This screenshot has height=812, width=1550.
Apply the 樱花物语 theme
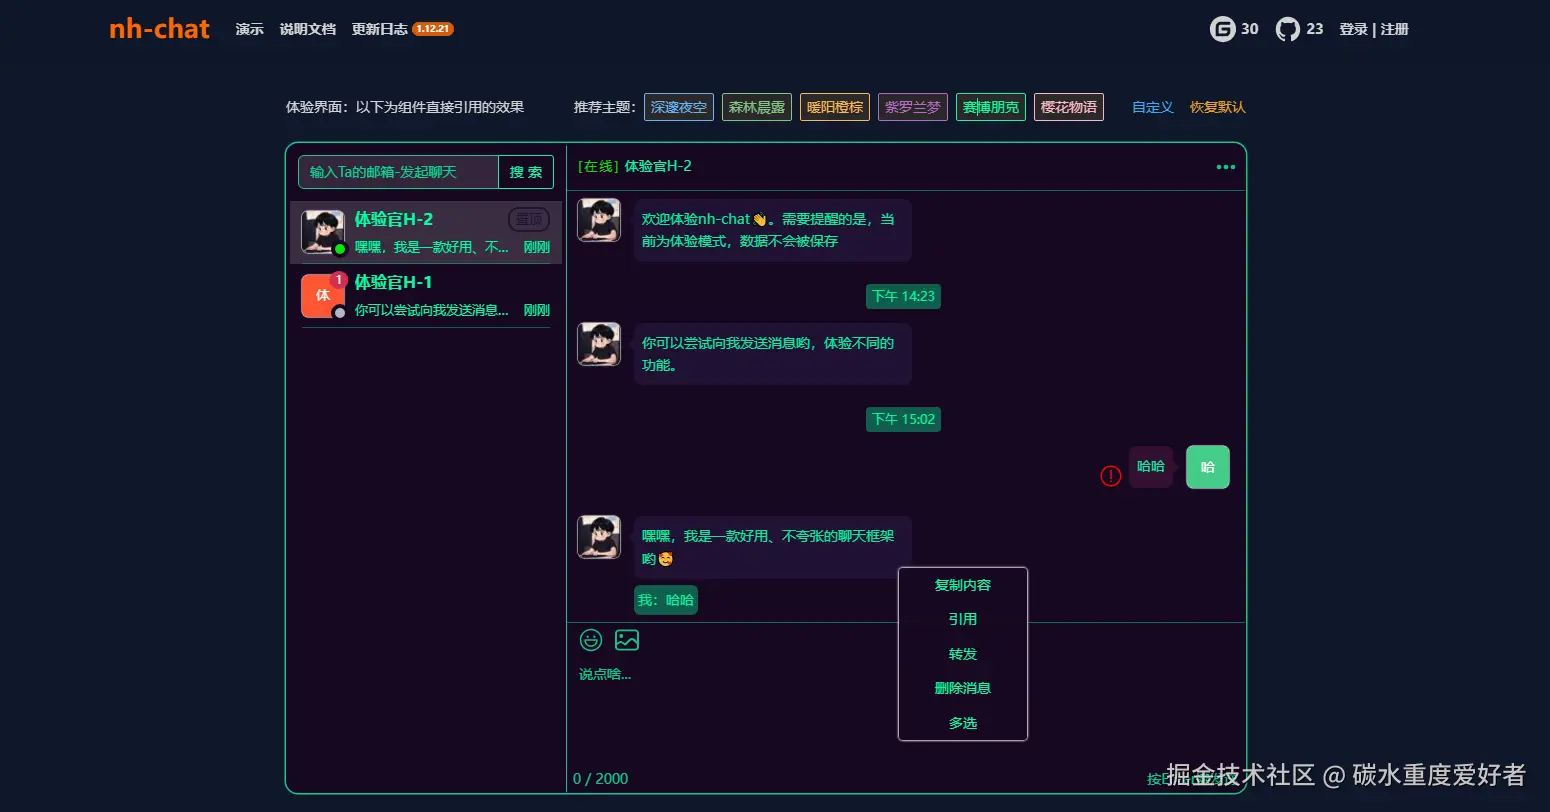(x=1068, y=107)
